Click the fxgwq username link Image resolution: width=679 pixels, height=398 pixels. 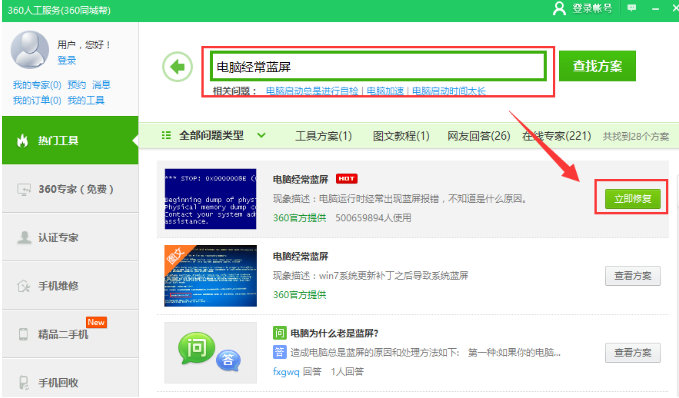click(x=286, y=372)
